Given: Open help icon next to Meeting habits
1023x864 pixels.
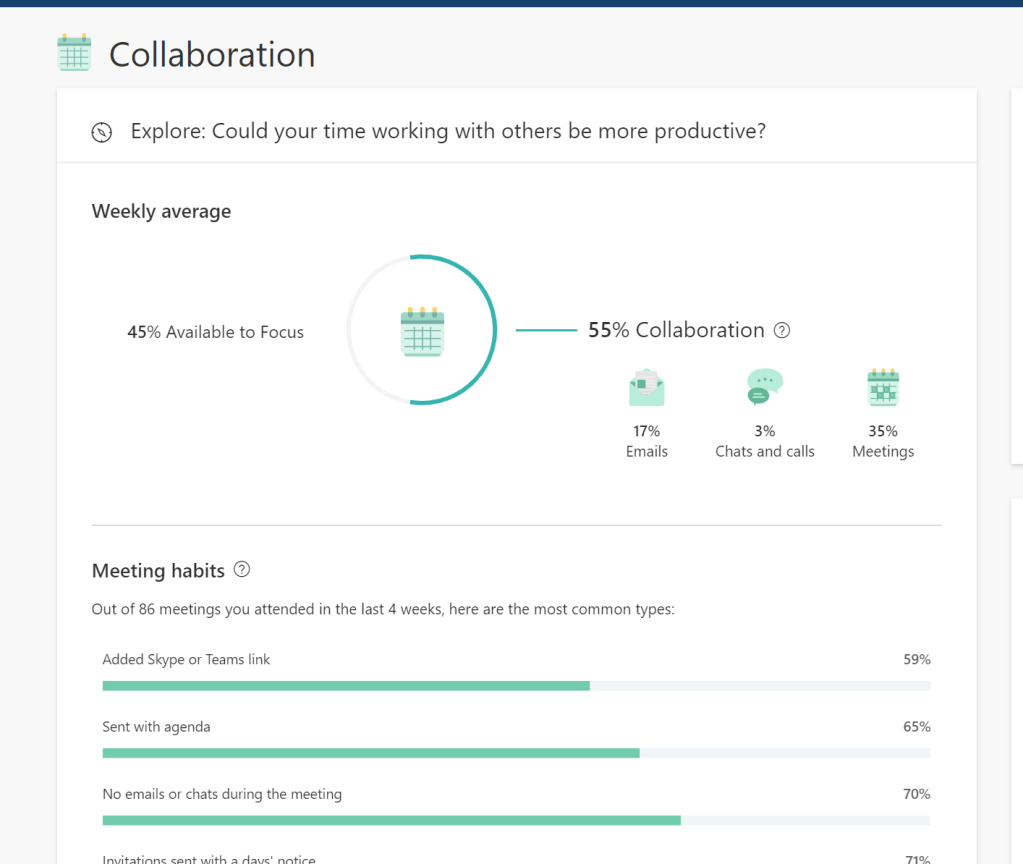Looking at the screenshot, I should coord(241,570).
